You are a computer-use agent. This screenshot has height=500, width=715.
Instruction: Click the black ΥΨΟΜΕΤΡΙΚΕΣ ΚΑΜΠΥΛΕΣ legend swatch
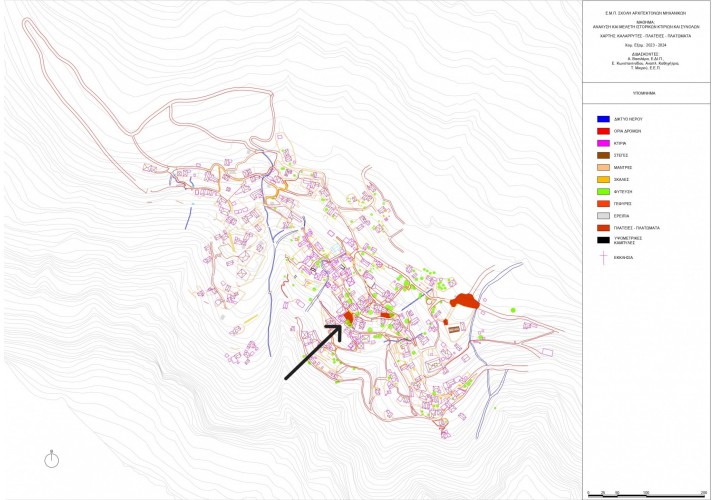pos(603,240)
